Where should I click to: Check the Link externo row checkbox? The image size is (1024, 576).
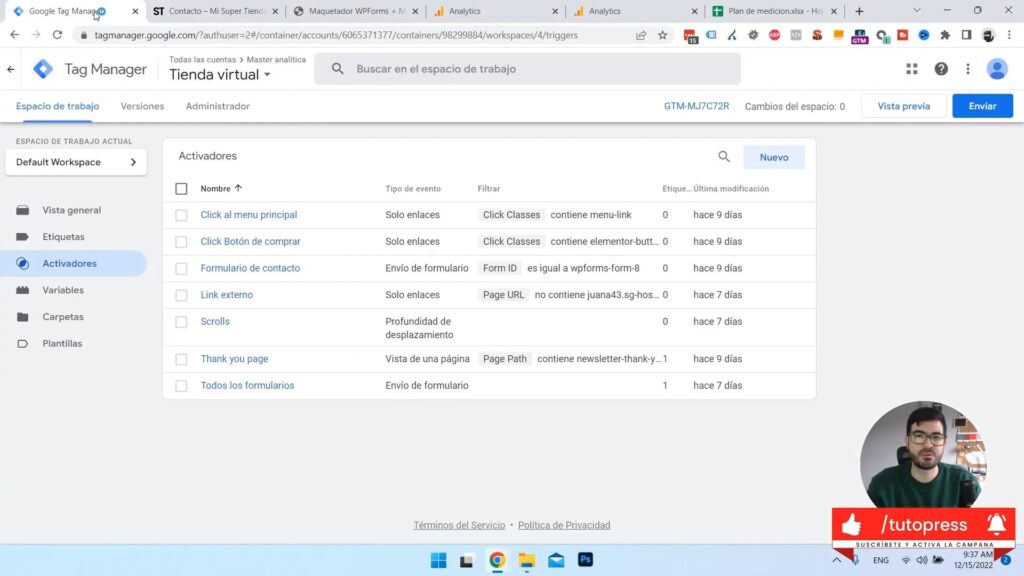[181, 295]
